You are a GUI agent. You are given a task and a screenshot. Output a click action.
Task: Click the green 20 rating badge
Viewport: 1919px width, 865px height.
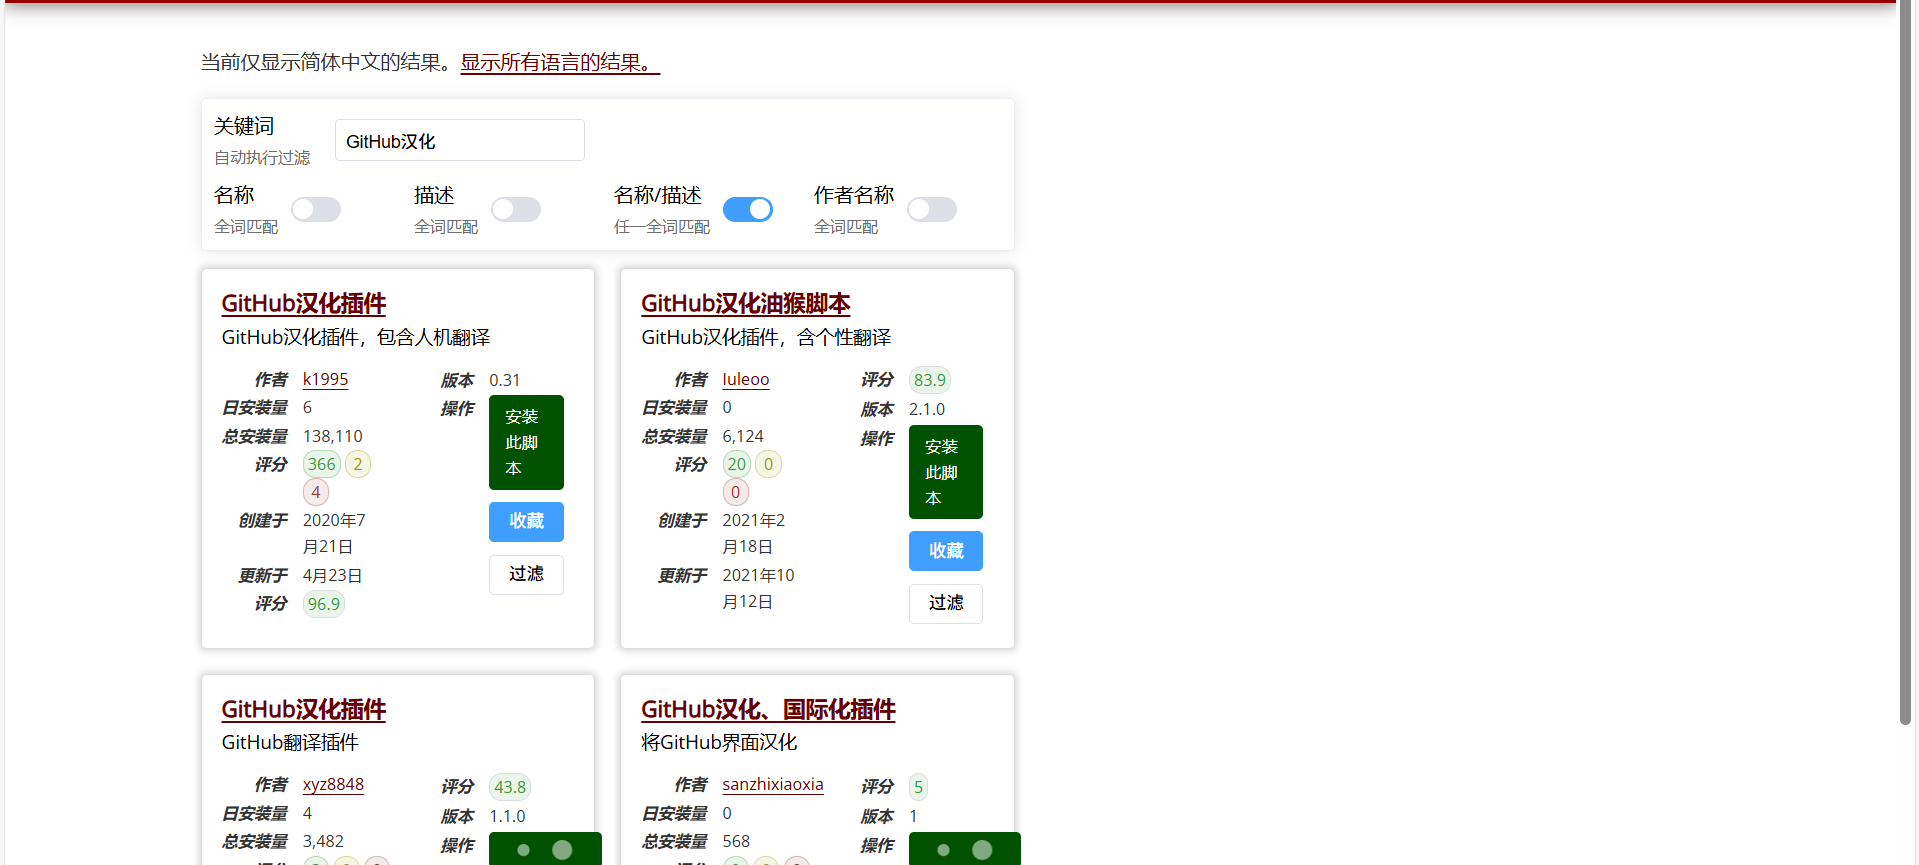(737, 464)
